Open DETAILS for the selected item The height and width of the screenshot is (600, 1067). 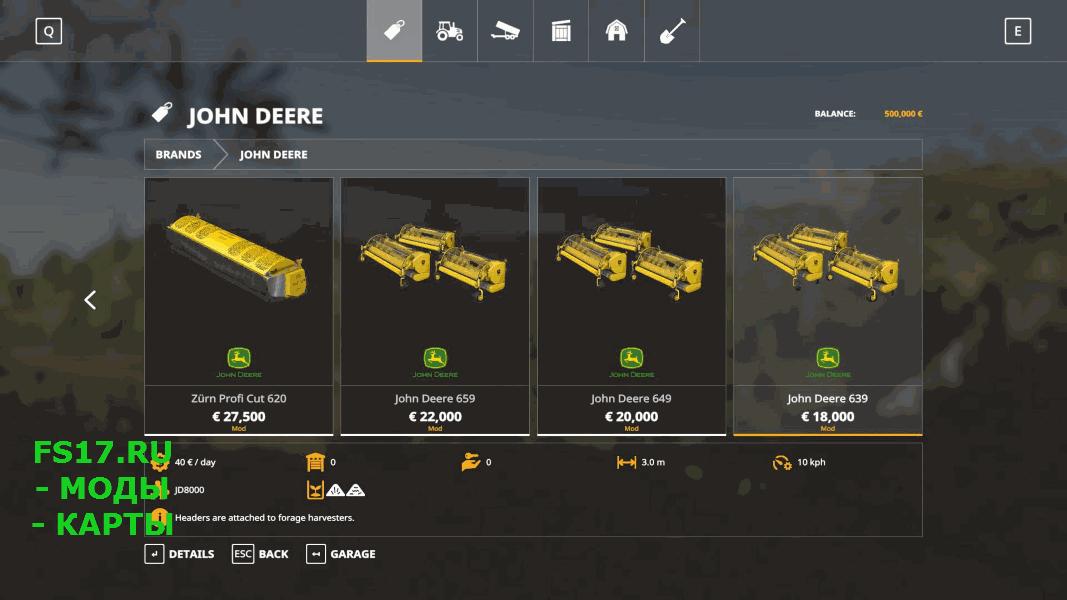pos(180,554)
